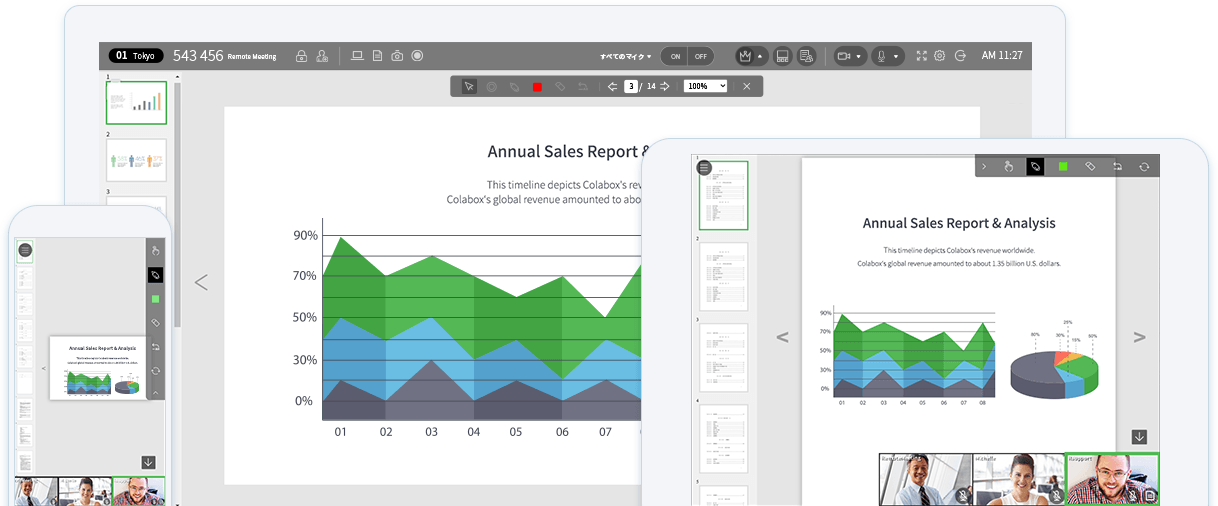Open settings gear in desktop top bar

tap(940, 56)
